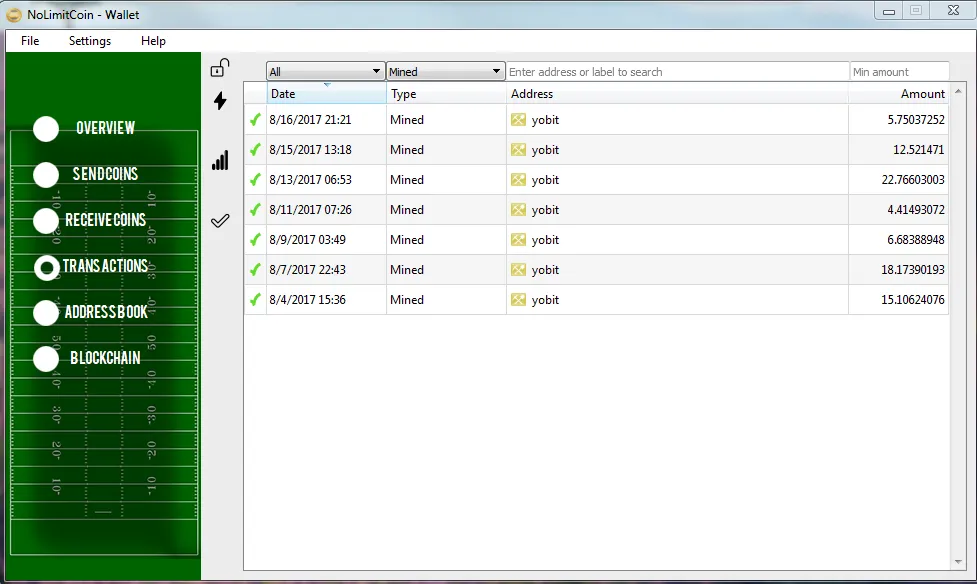Click yobit label in 8/16/2017 row

tap(545, 120)
